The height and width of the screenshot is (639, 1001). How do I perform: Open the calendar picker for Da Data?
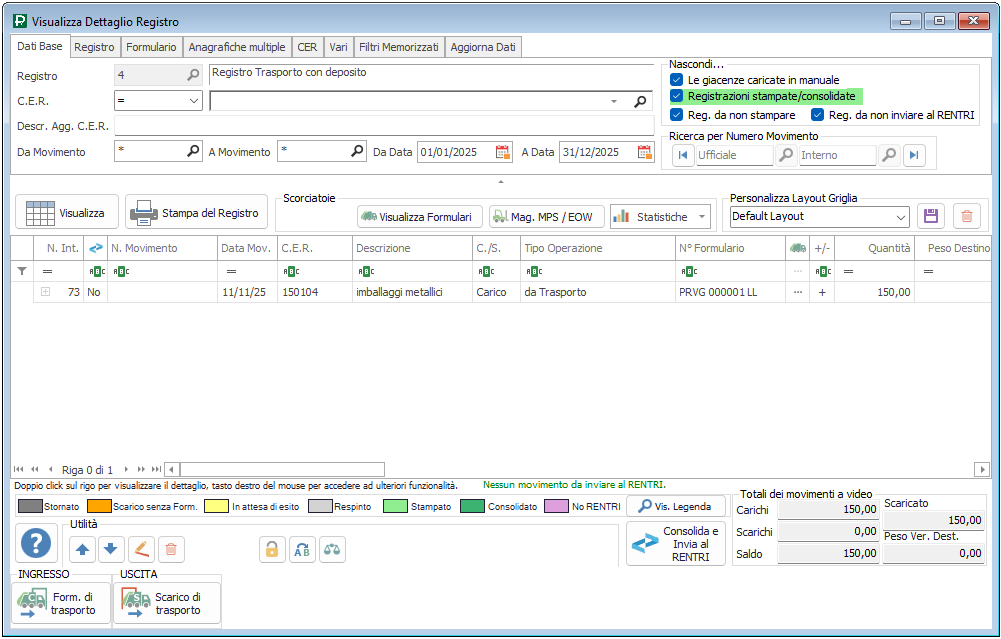tap(503, 152)
